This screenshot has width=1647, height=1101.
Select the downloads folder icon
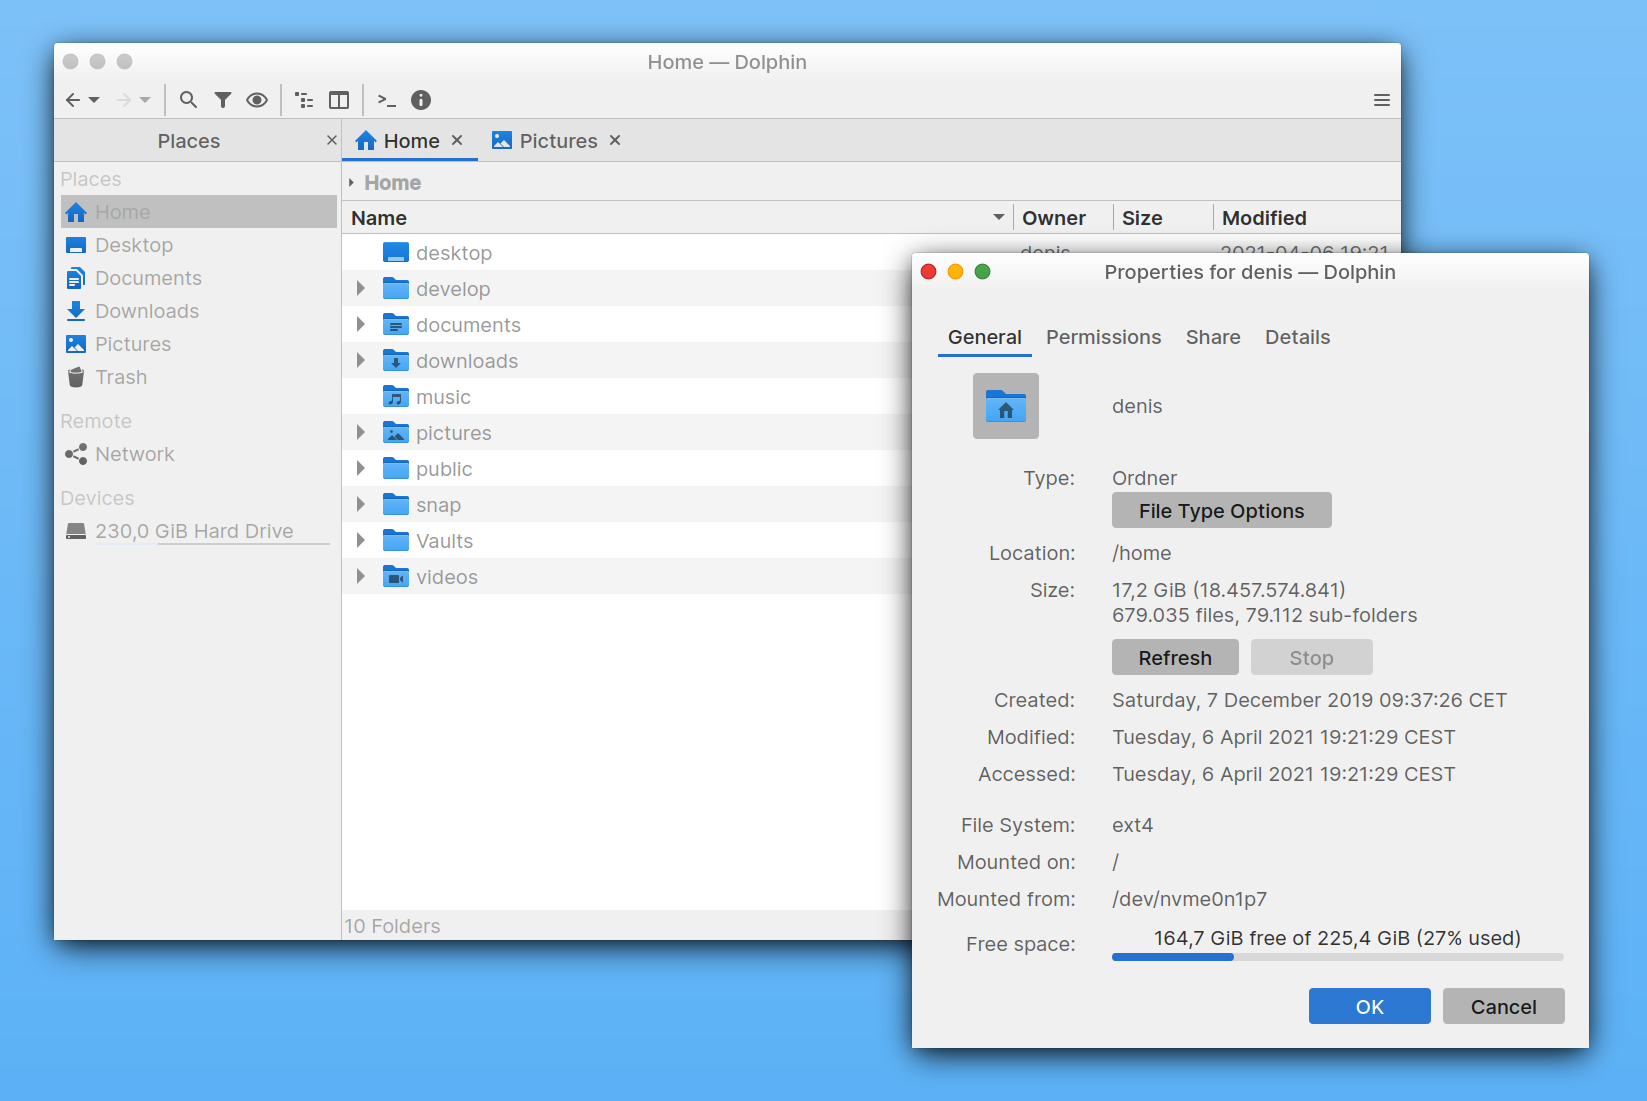click(x=396, y=361)
